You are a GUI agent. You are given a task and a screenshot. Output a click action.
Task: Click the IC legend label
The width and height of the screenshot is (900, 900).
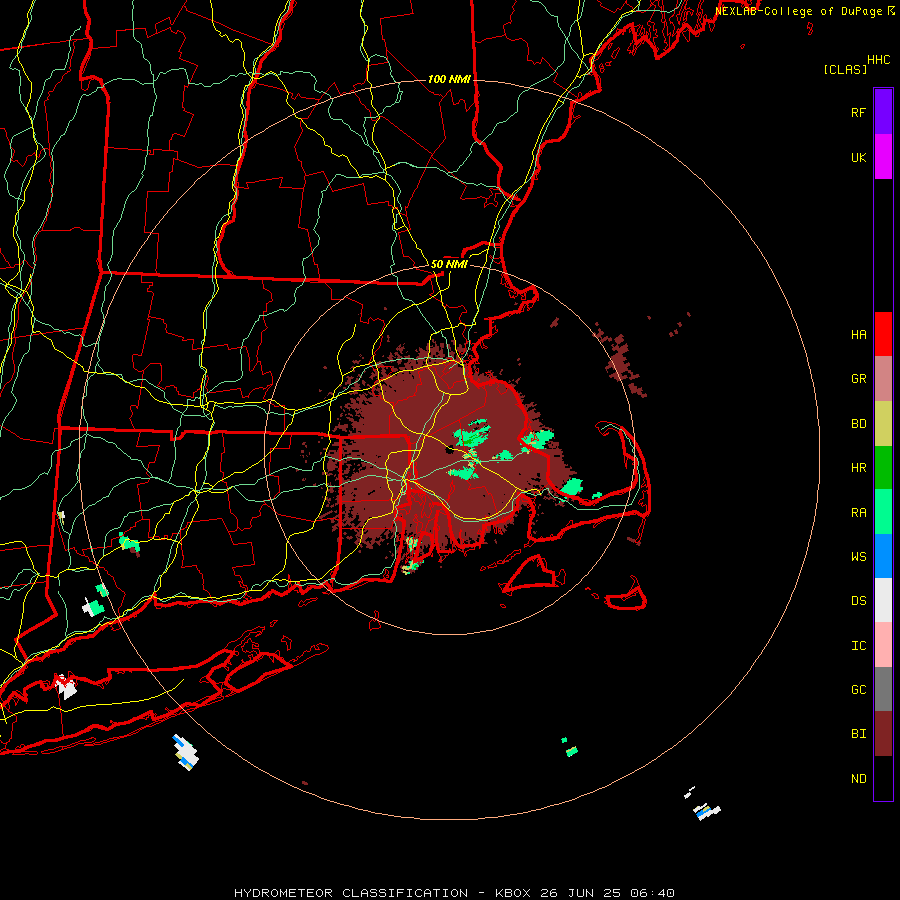click(x=859, y=645)
